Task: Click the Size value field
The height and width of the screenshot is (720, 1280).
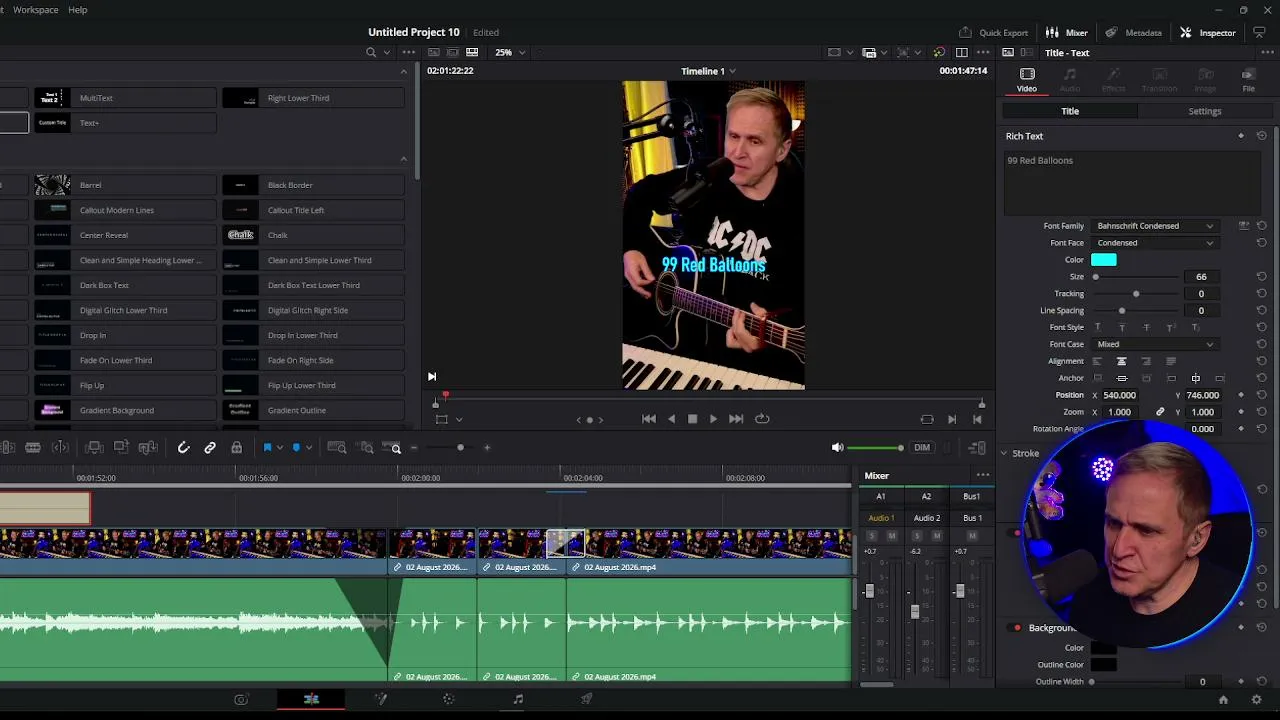Action: [x=1201, y=277]
